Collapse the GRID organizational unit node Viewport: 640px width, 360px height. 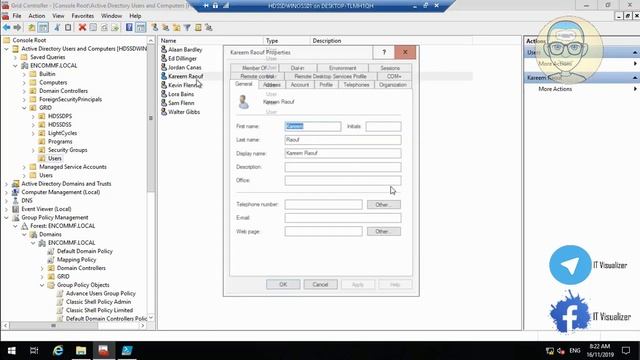tap(24, 108)
